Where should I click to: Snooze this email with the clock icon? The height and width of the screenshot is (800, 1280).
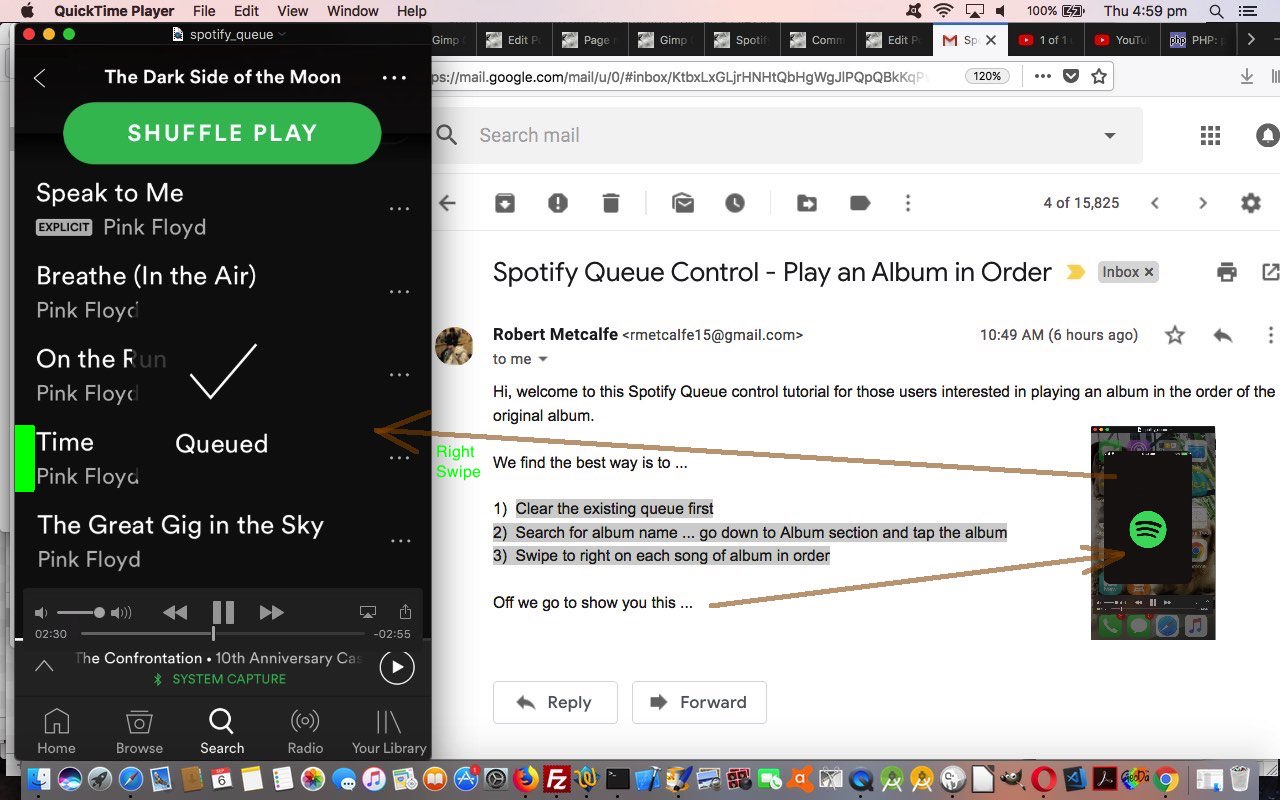735,203
